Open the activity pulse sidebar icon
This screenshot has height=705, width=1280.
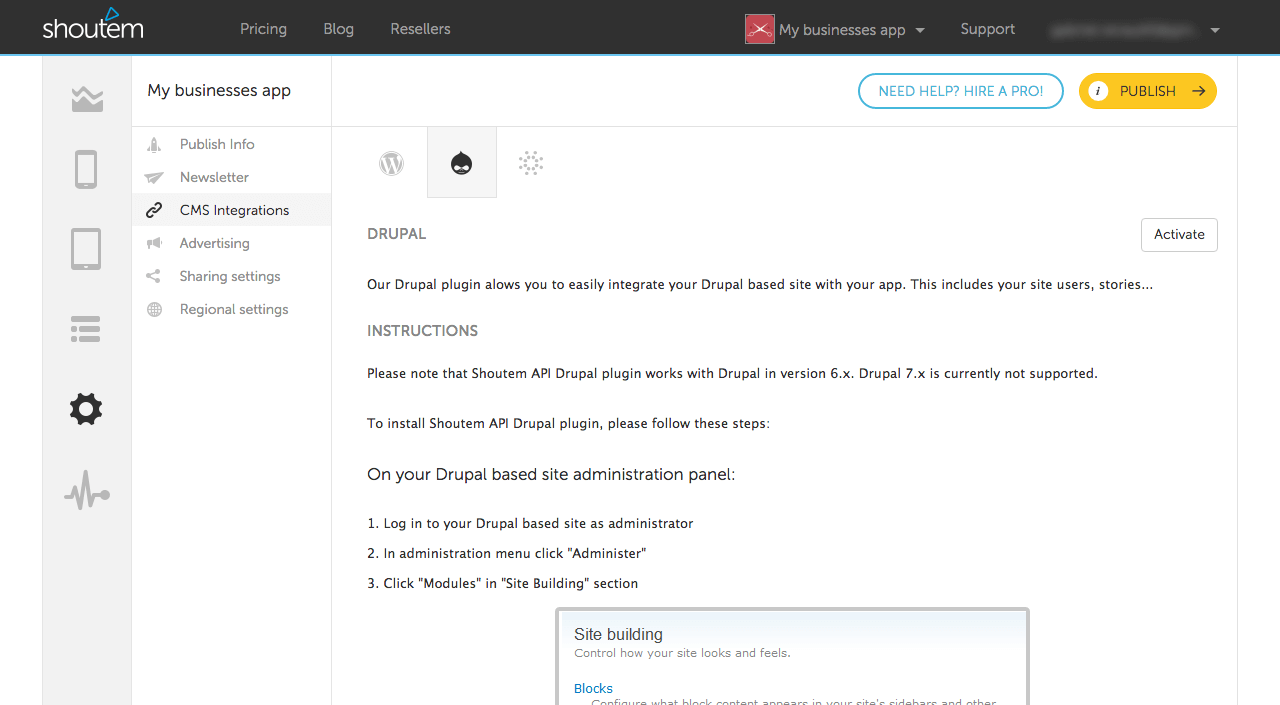86,493
